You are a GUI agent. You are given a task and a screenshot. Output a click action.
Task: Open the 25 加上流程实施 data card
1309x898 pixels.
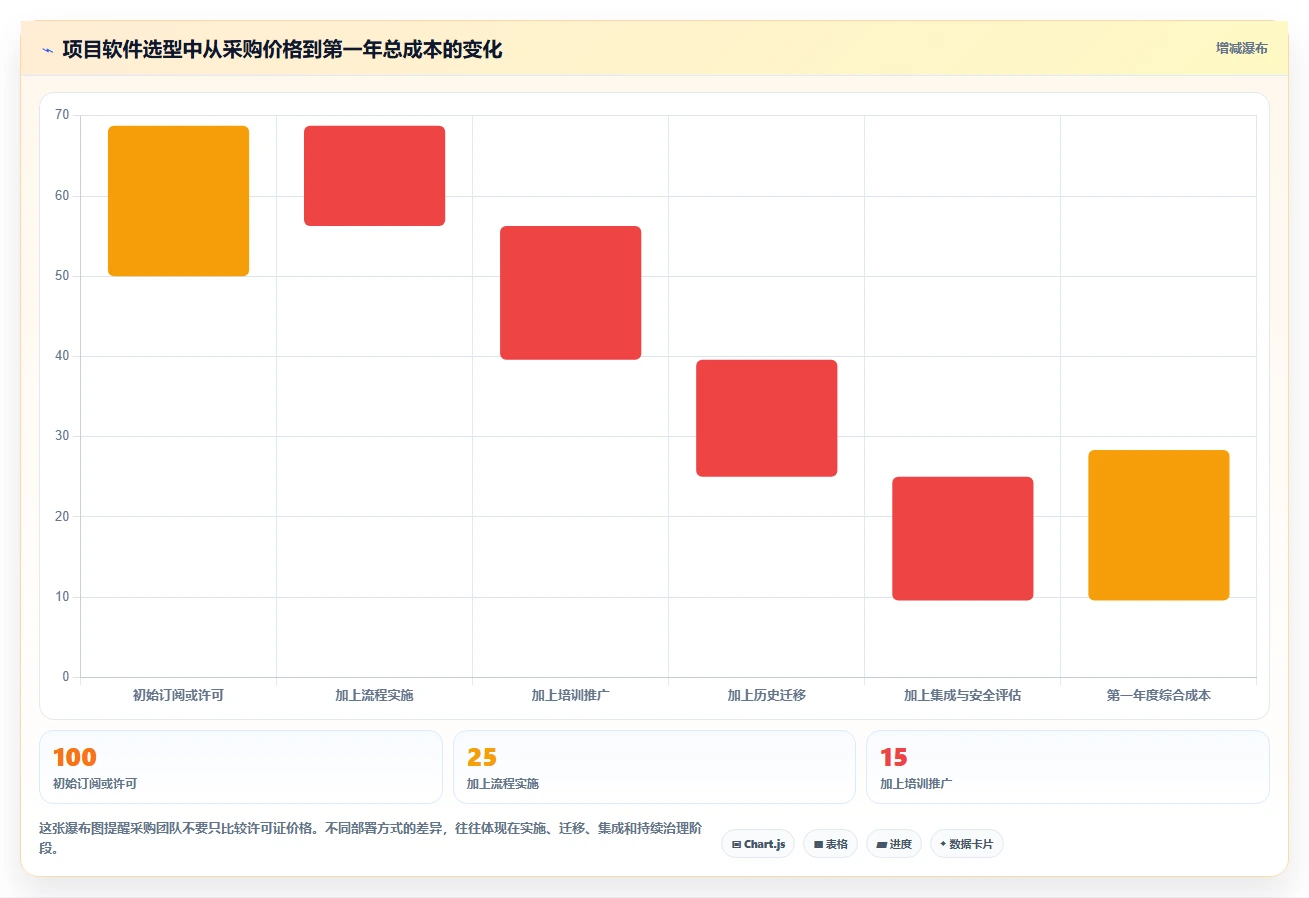(x=654, y=767)
